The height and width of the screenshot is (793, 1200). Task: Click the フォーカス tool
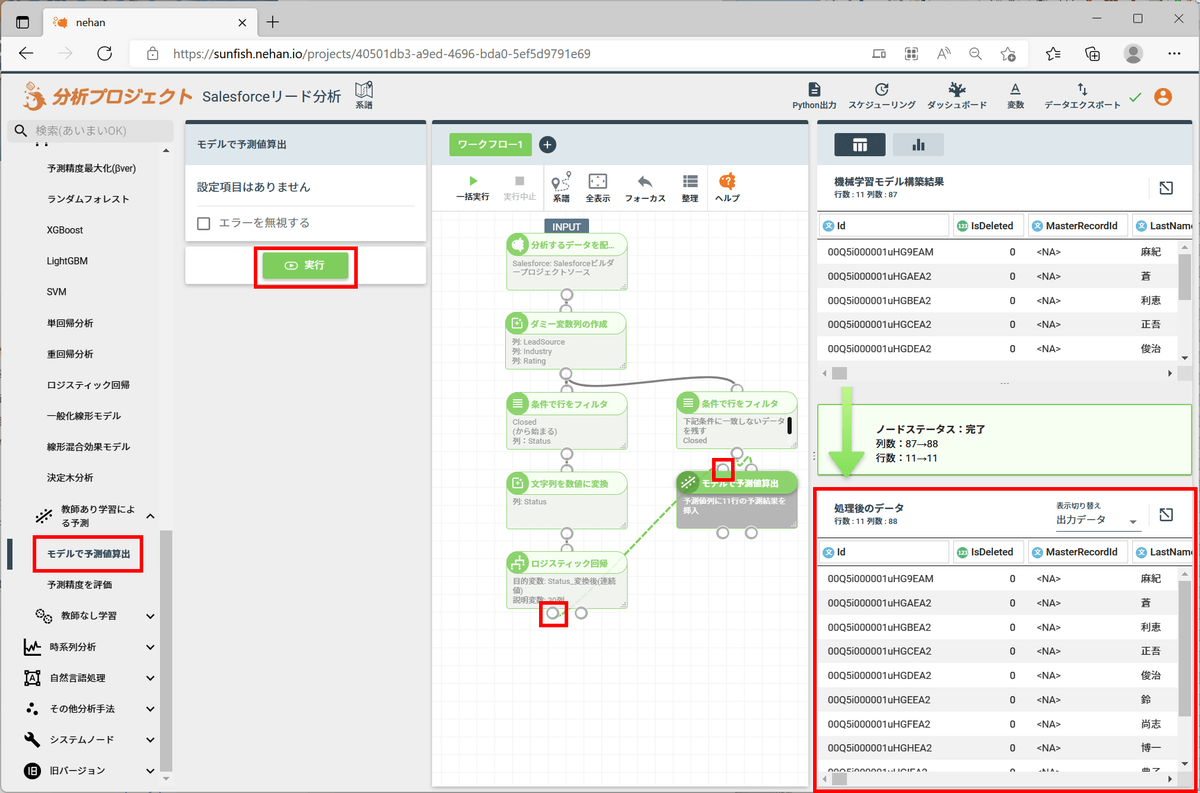point(645,187)
